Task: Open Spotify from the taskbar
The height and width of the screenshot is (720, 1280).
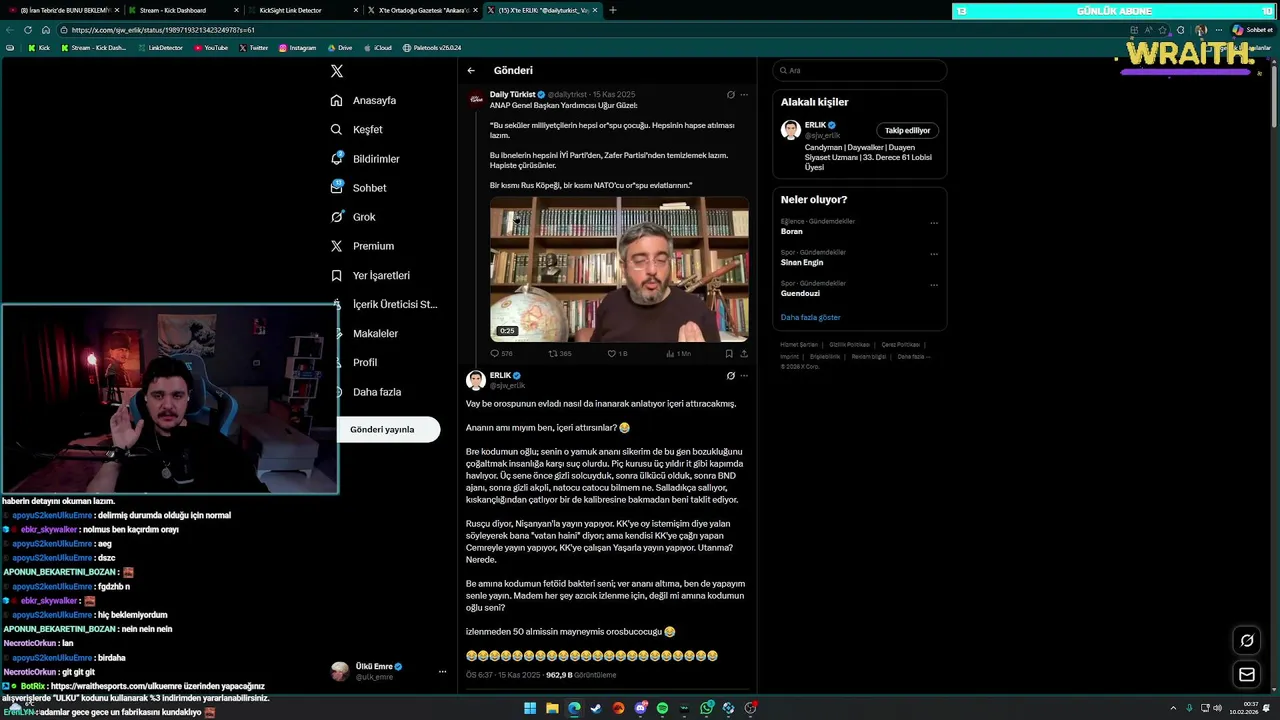Action: click(x=662, y=708)
